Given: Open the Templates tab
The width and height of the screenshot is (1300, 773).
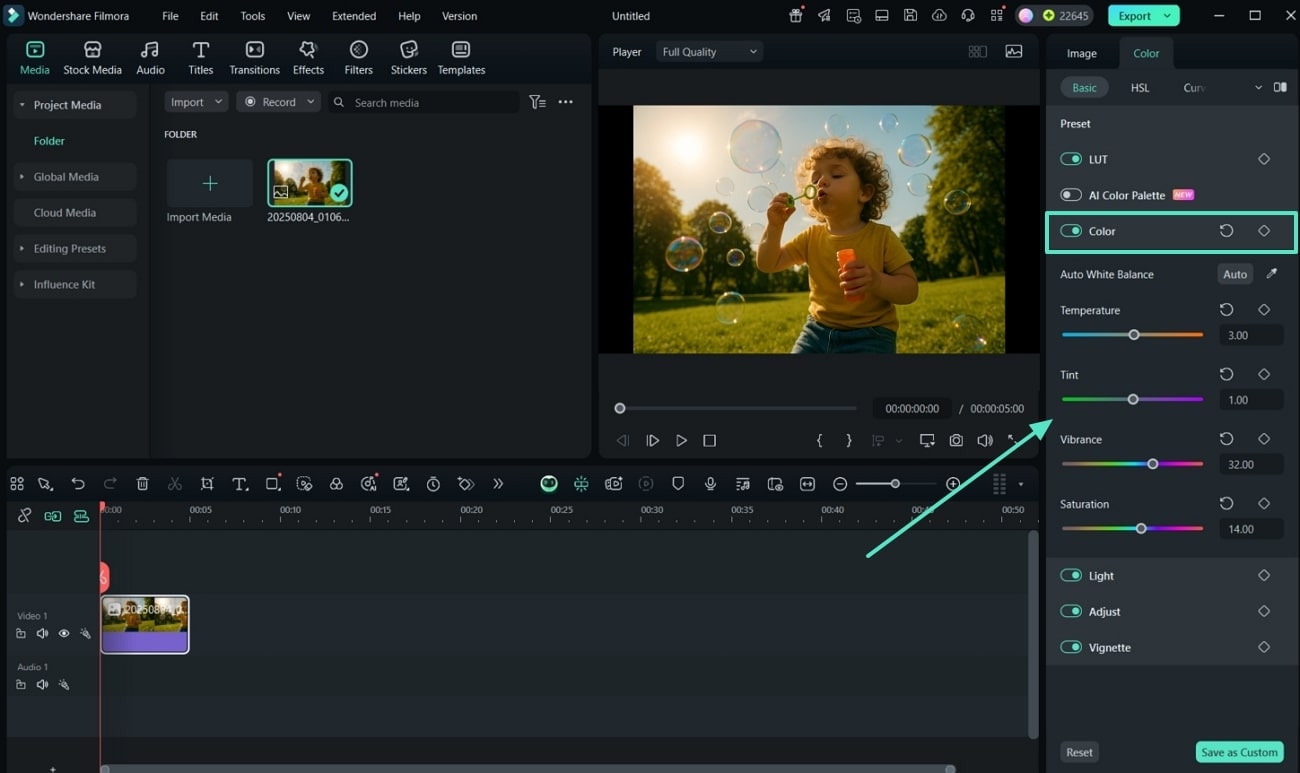Looking at the screenshot, I should coord(461,58).
